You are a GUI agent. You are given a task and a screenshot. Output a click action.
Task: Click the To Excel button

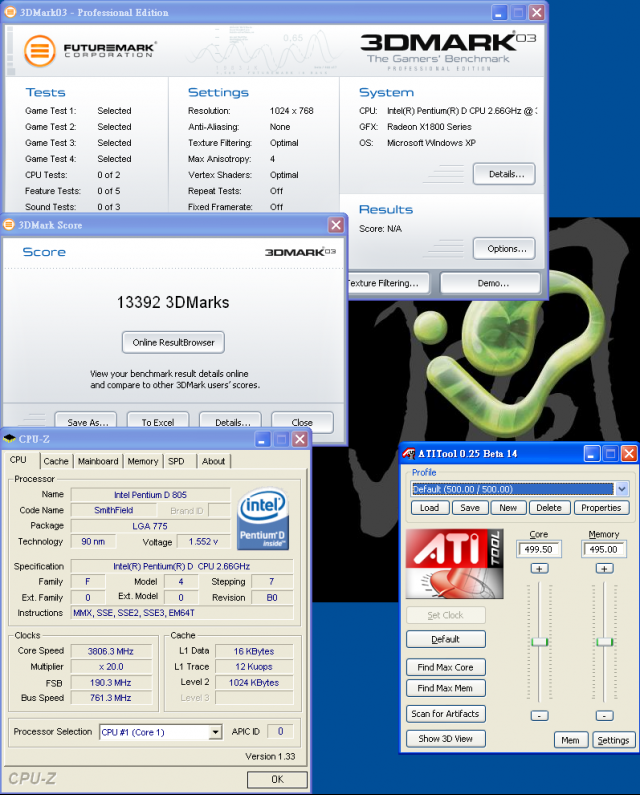pyautogui.click(x=158, y=422)
